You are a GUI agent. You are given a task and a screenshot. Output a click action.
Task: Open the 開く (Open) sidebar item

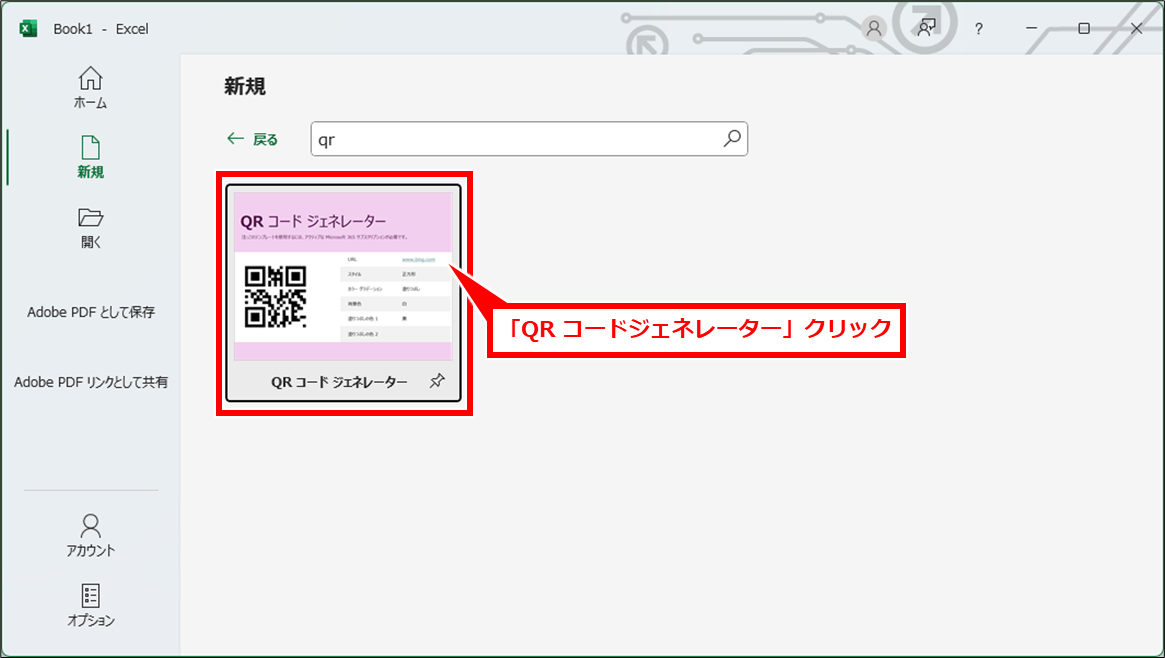tap(91, 227)
